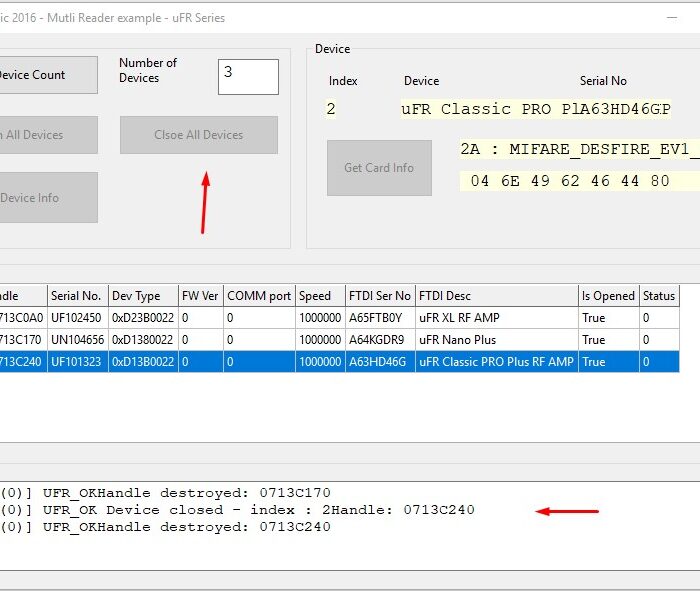Screen dimensions: 700x591
Task: Click the Device Info button
Action: [48, 197]
